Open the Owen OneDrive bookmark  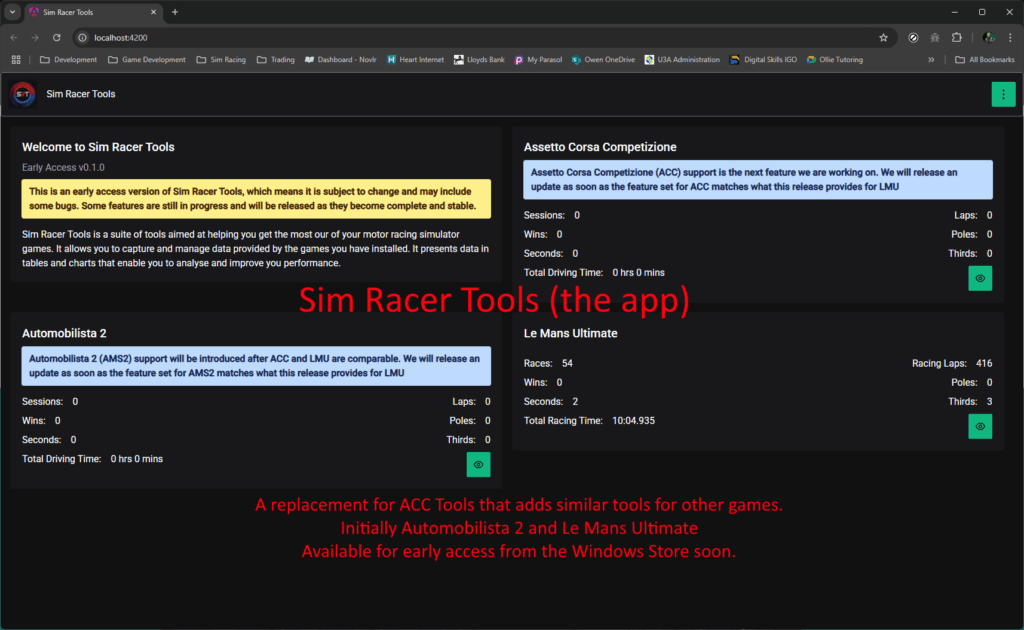603,59
